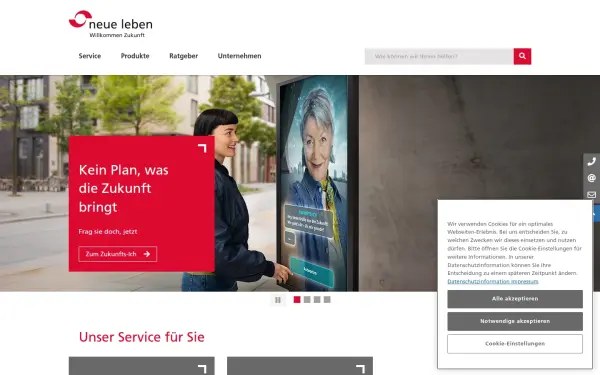Click the 'Frag sie doch, jetzt' text
600x375 pixels.
pos(108,232)
